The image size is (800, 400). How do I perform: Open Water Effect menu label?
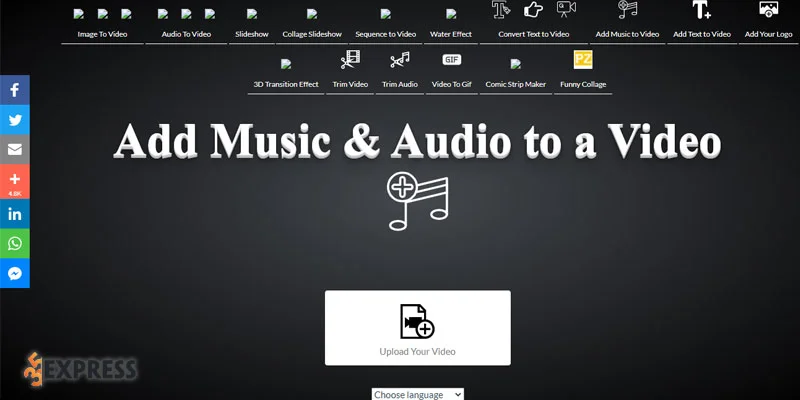pyautogui.click(x=451, y=34)
